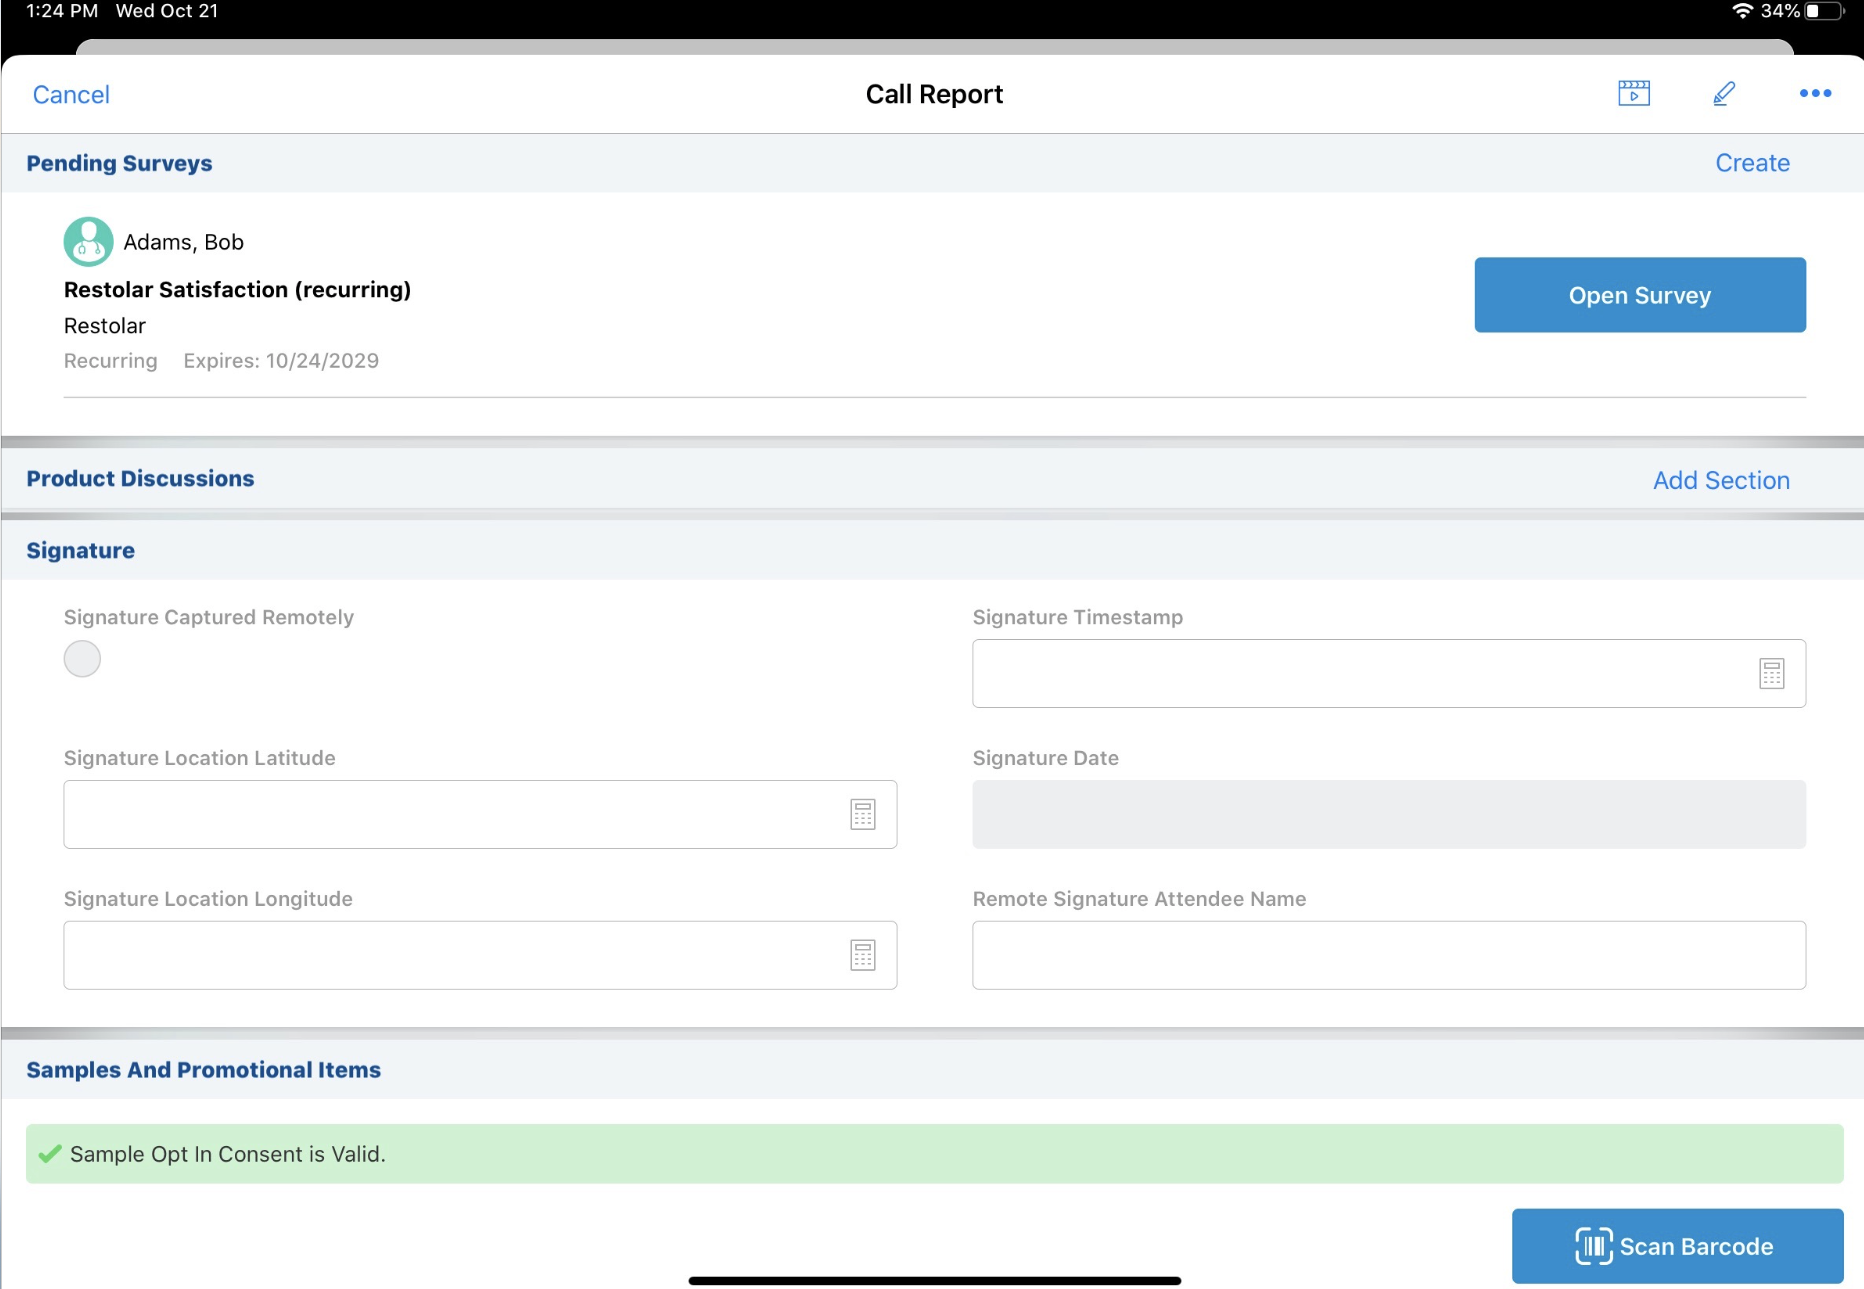Click the Remote Signature Attendee Name field
Viewport: 1864px width, 1289px height.
point(1388,956)
